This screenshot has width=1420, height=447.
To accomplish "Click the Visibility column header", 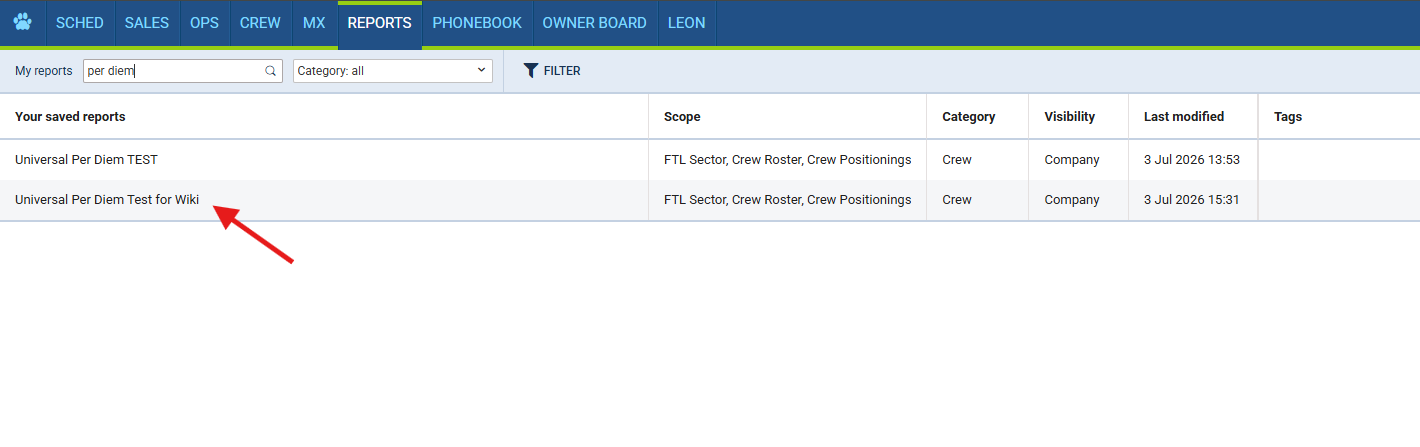I will coord(1070,117).
